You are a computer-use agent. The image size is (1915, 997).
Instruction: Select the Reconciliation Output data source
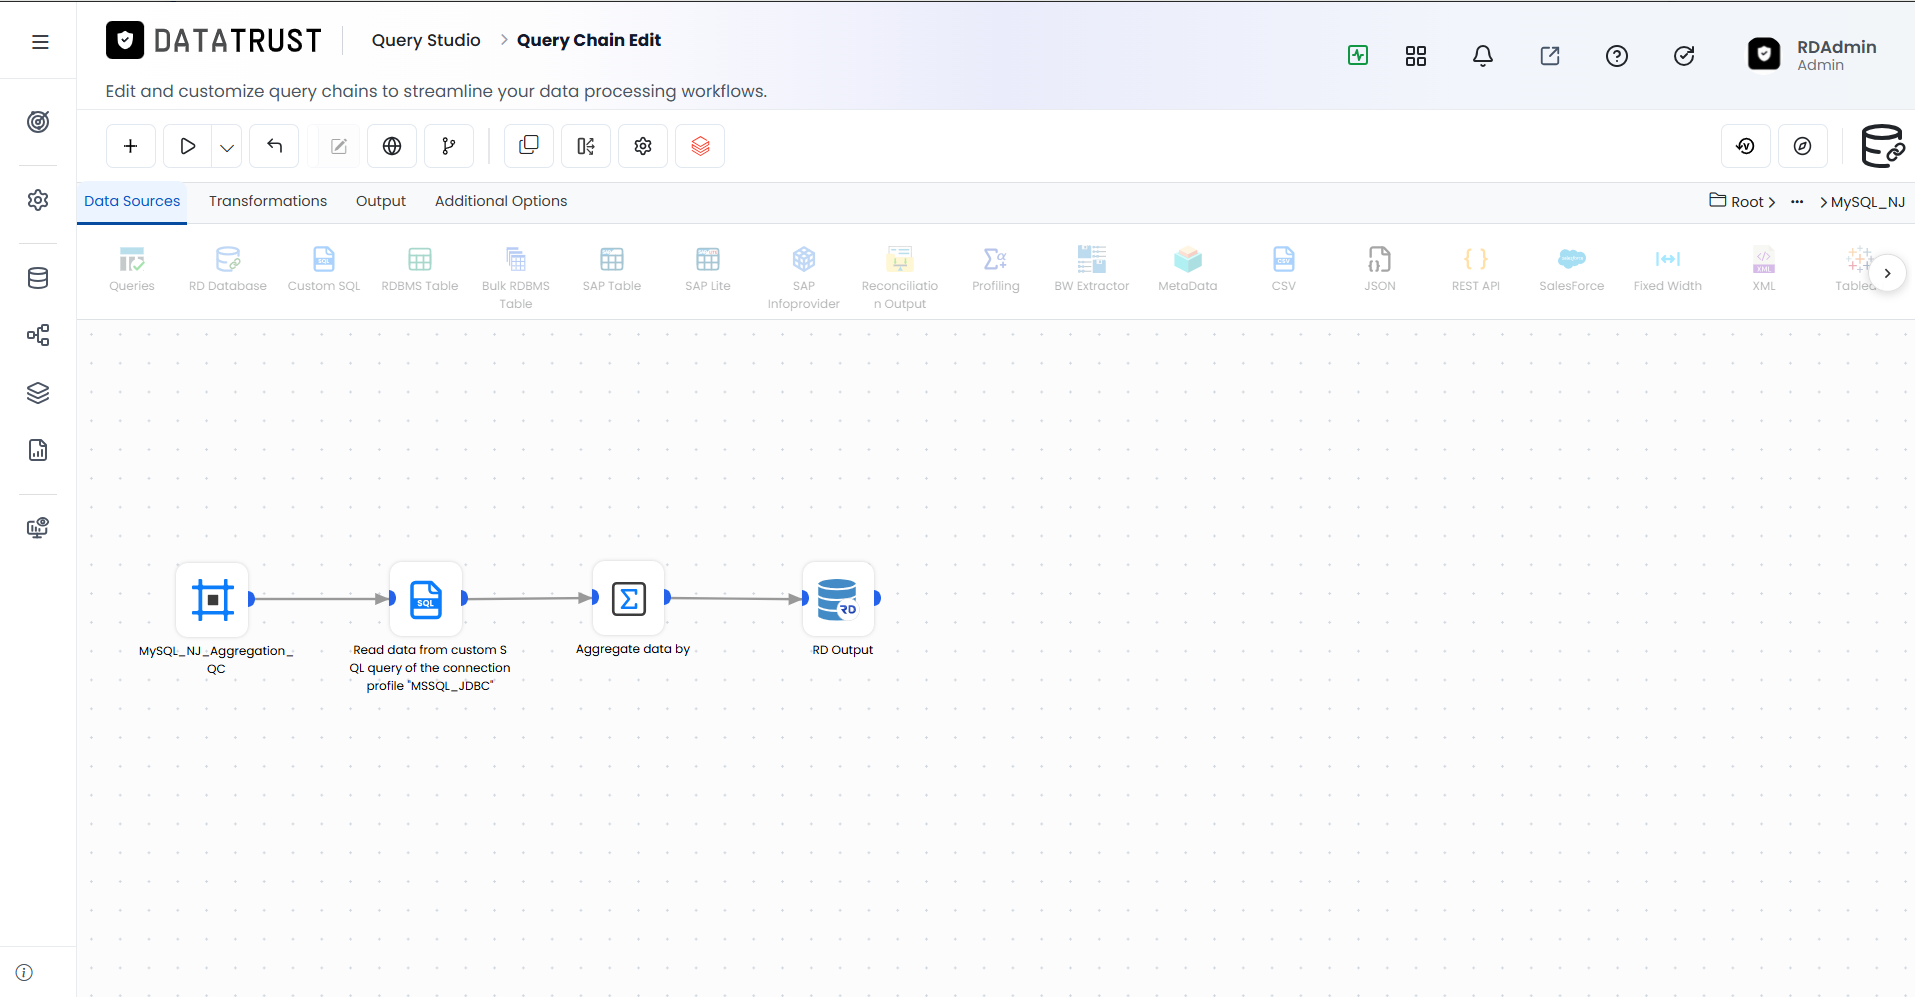click(900, 278)
